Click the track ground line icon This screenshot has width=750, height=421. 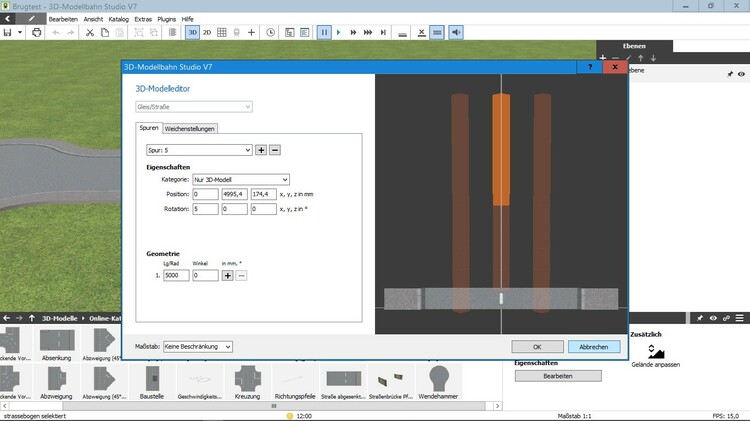(x=402, y=33)
